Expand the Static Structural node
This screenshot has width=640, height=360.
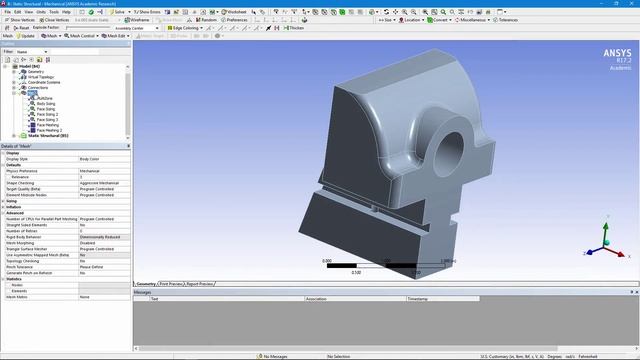click(x=14, y=136)
